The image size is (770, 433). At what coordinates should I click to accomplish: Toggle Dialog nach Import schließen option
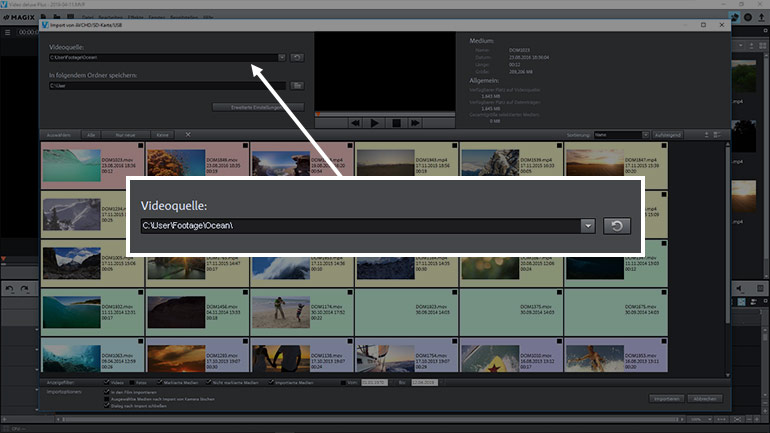107,406
